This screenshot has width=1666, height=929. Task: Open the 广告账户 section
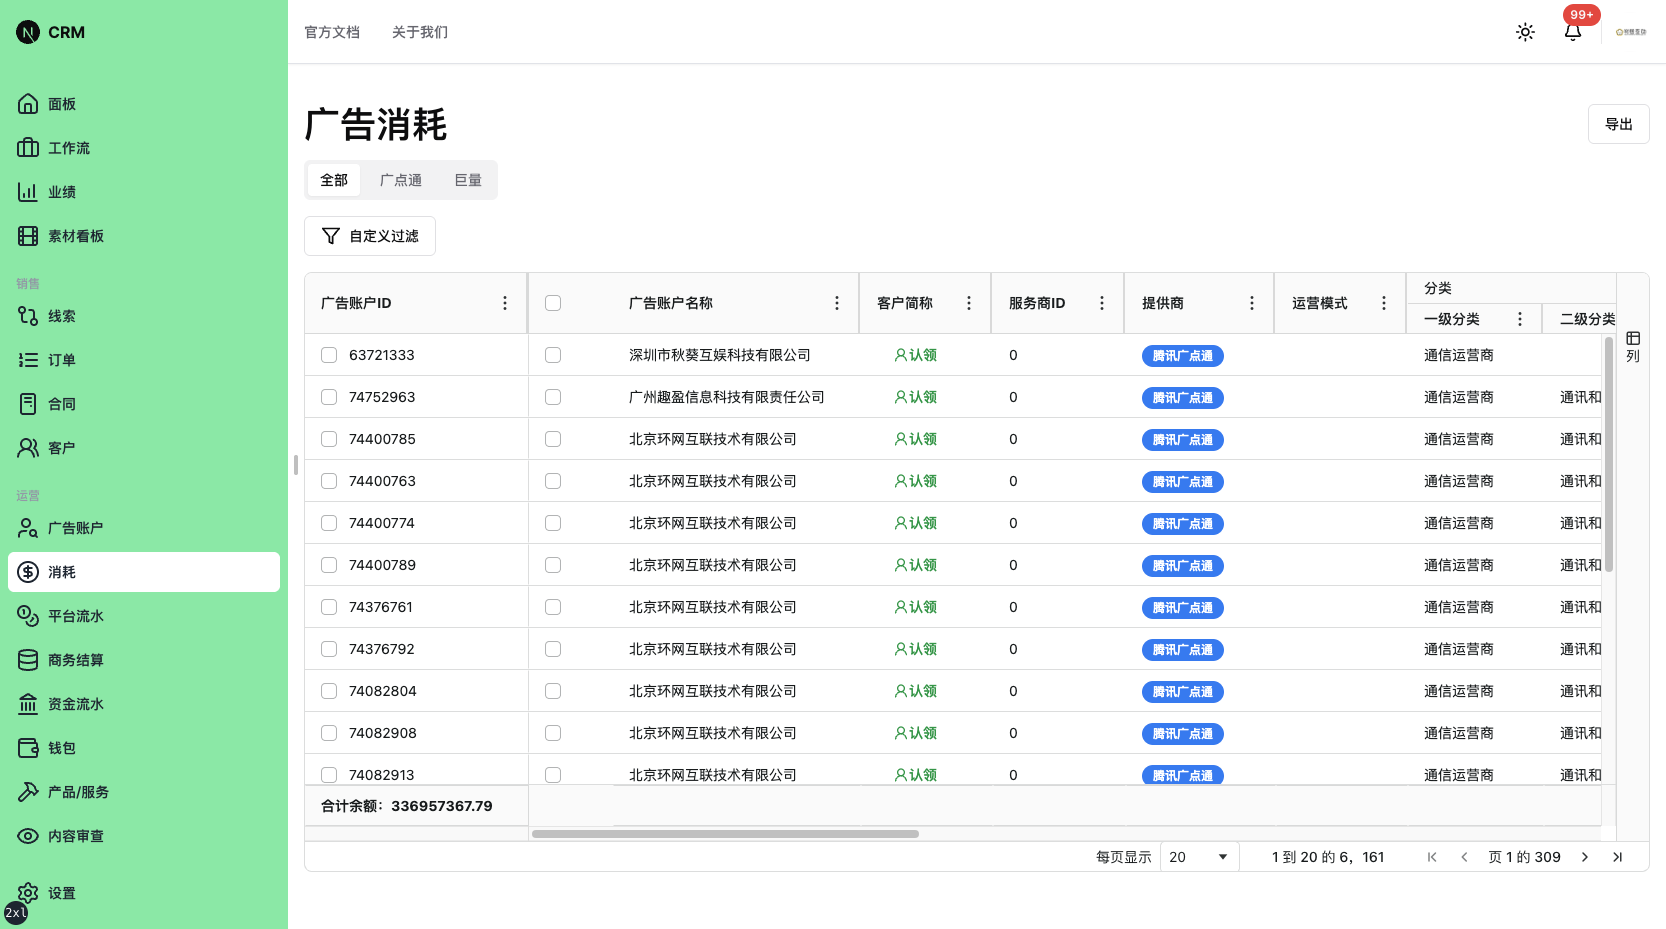click(x=75, y=527)
